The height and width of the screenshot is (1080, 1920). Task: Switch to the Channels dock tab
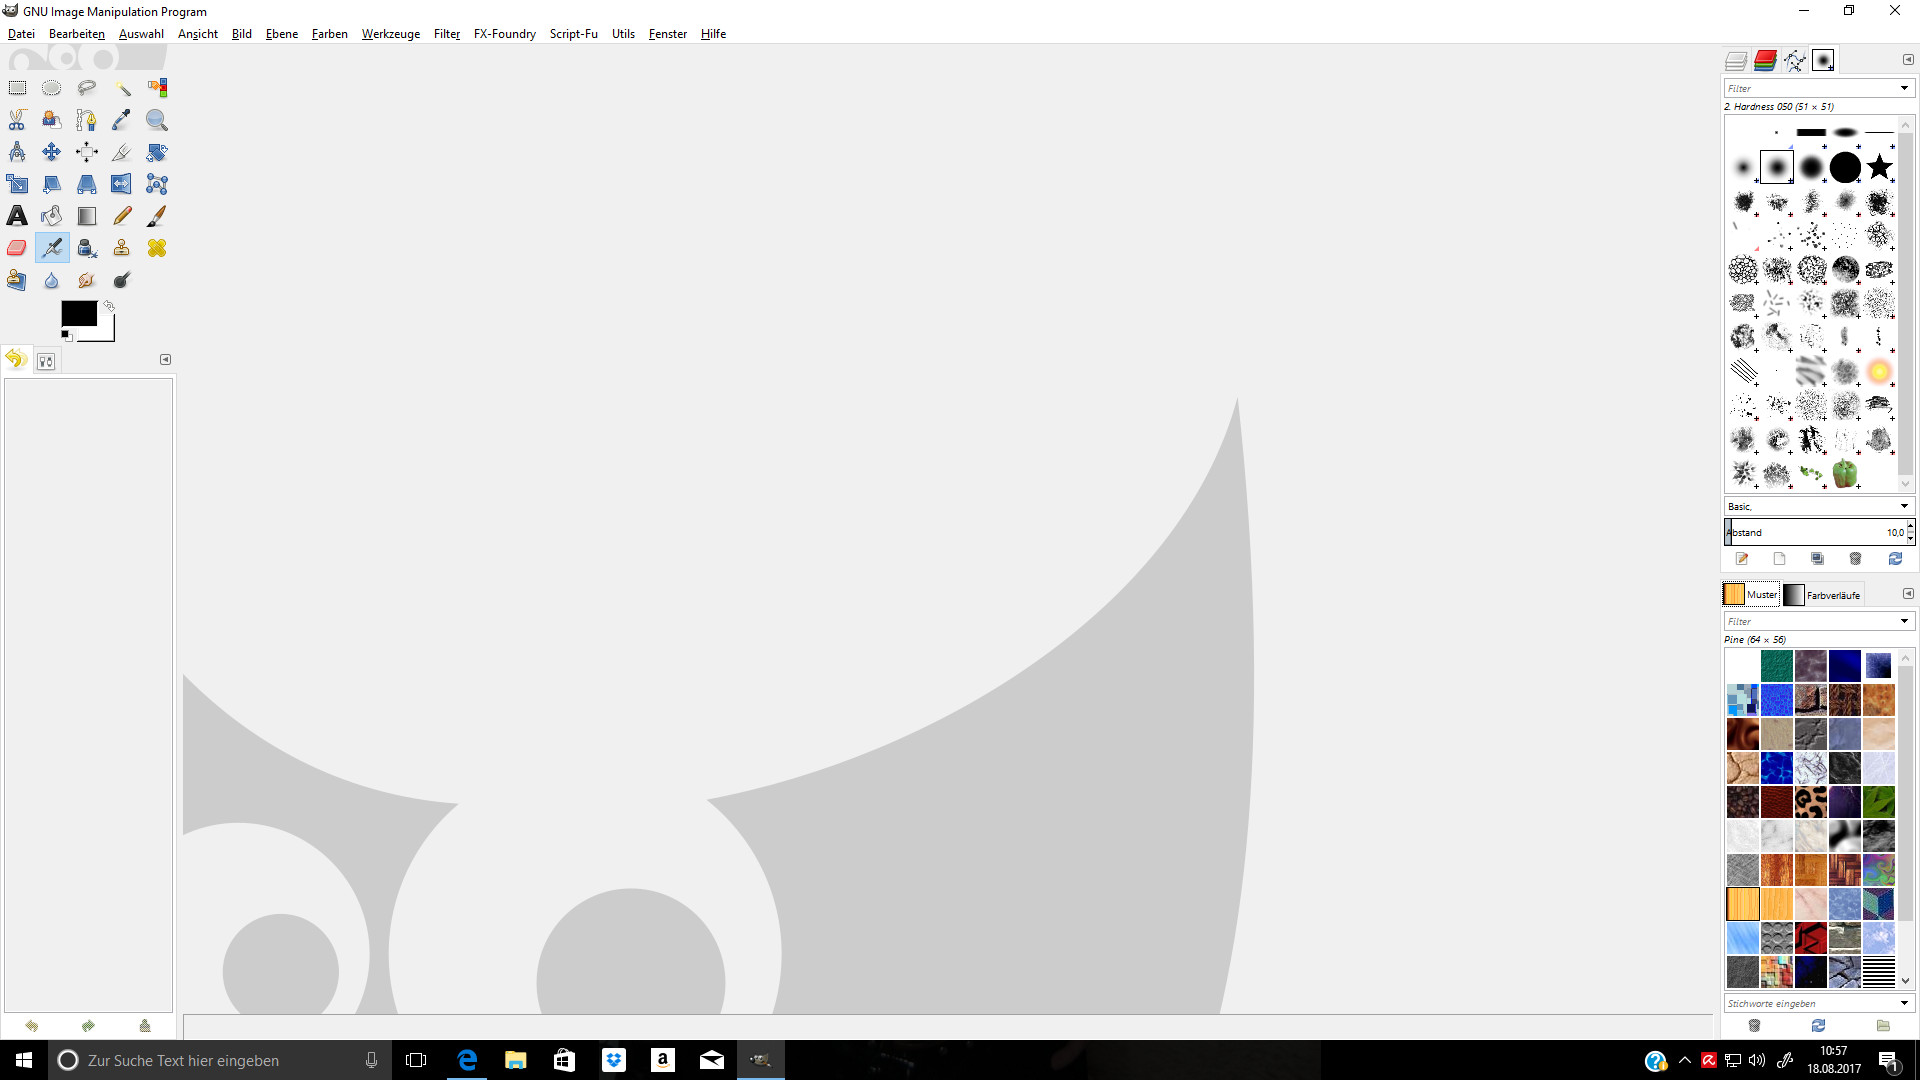point(1765,61)
